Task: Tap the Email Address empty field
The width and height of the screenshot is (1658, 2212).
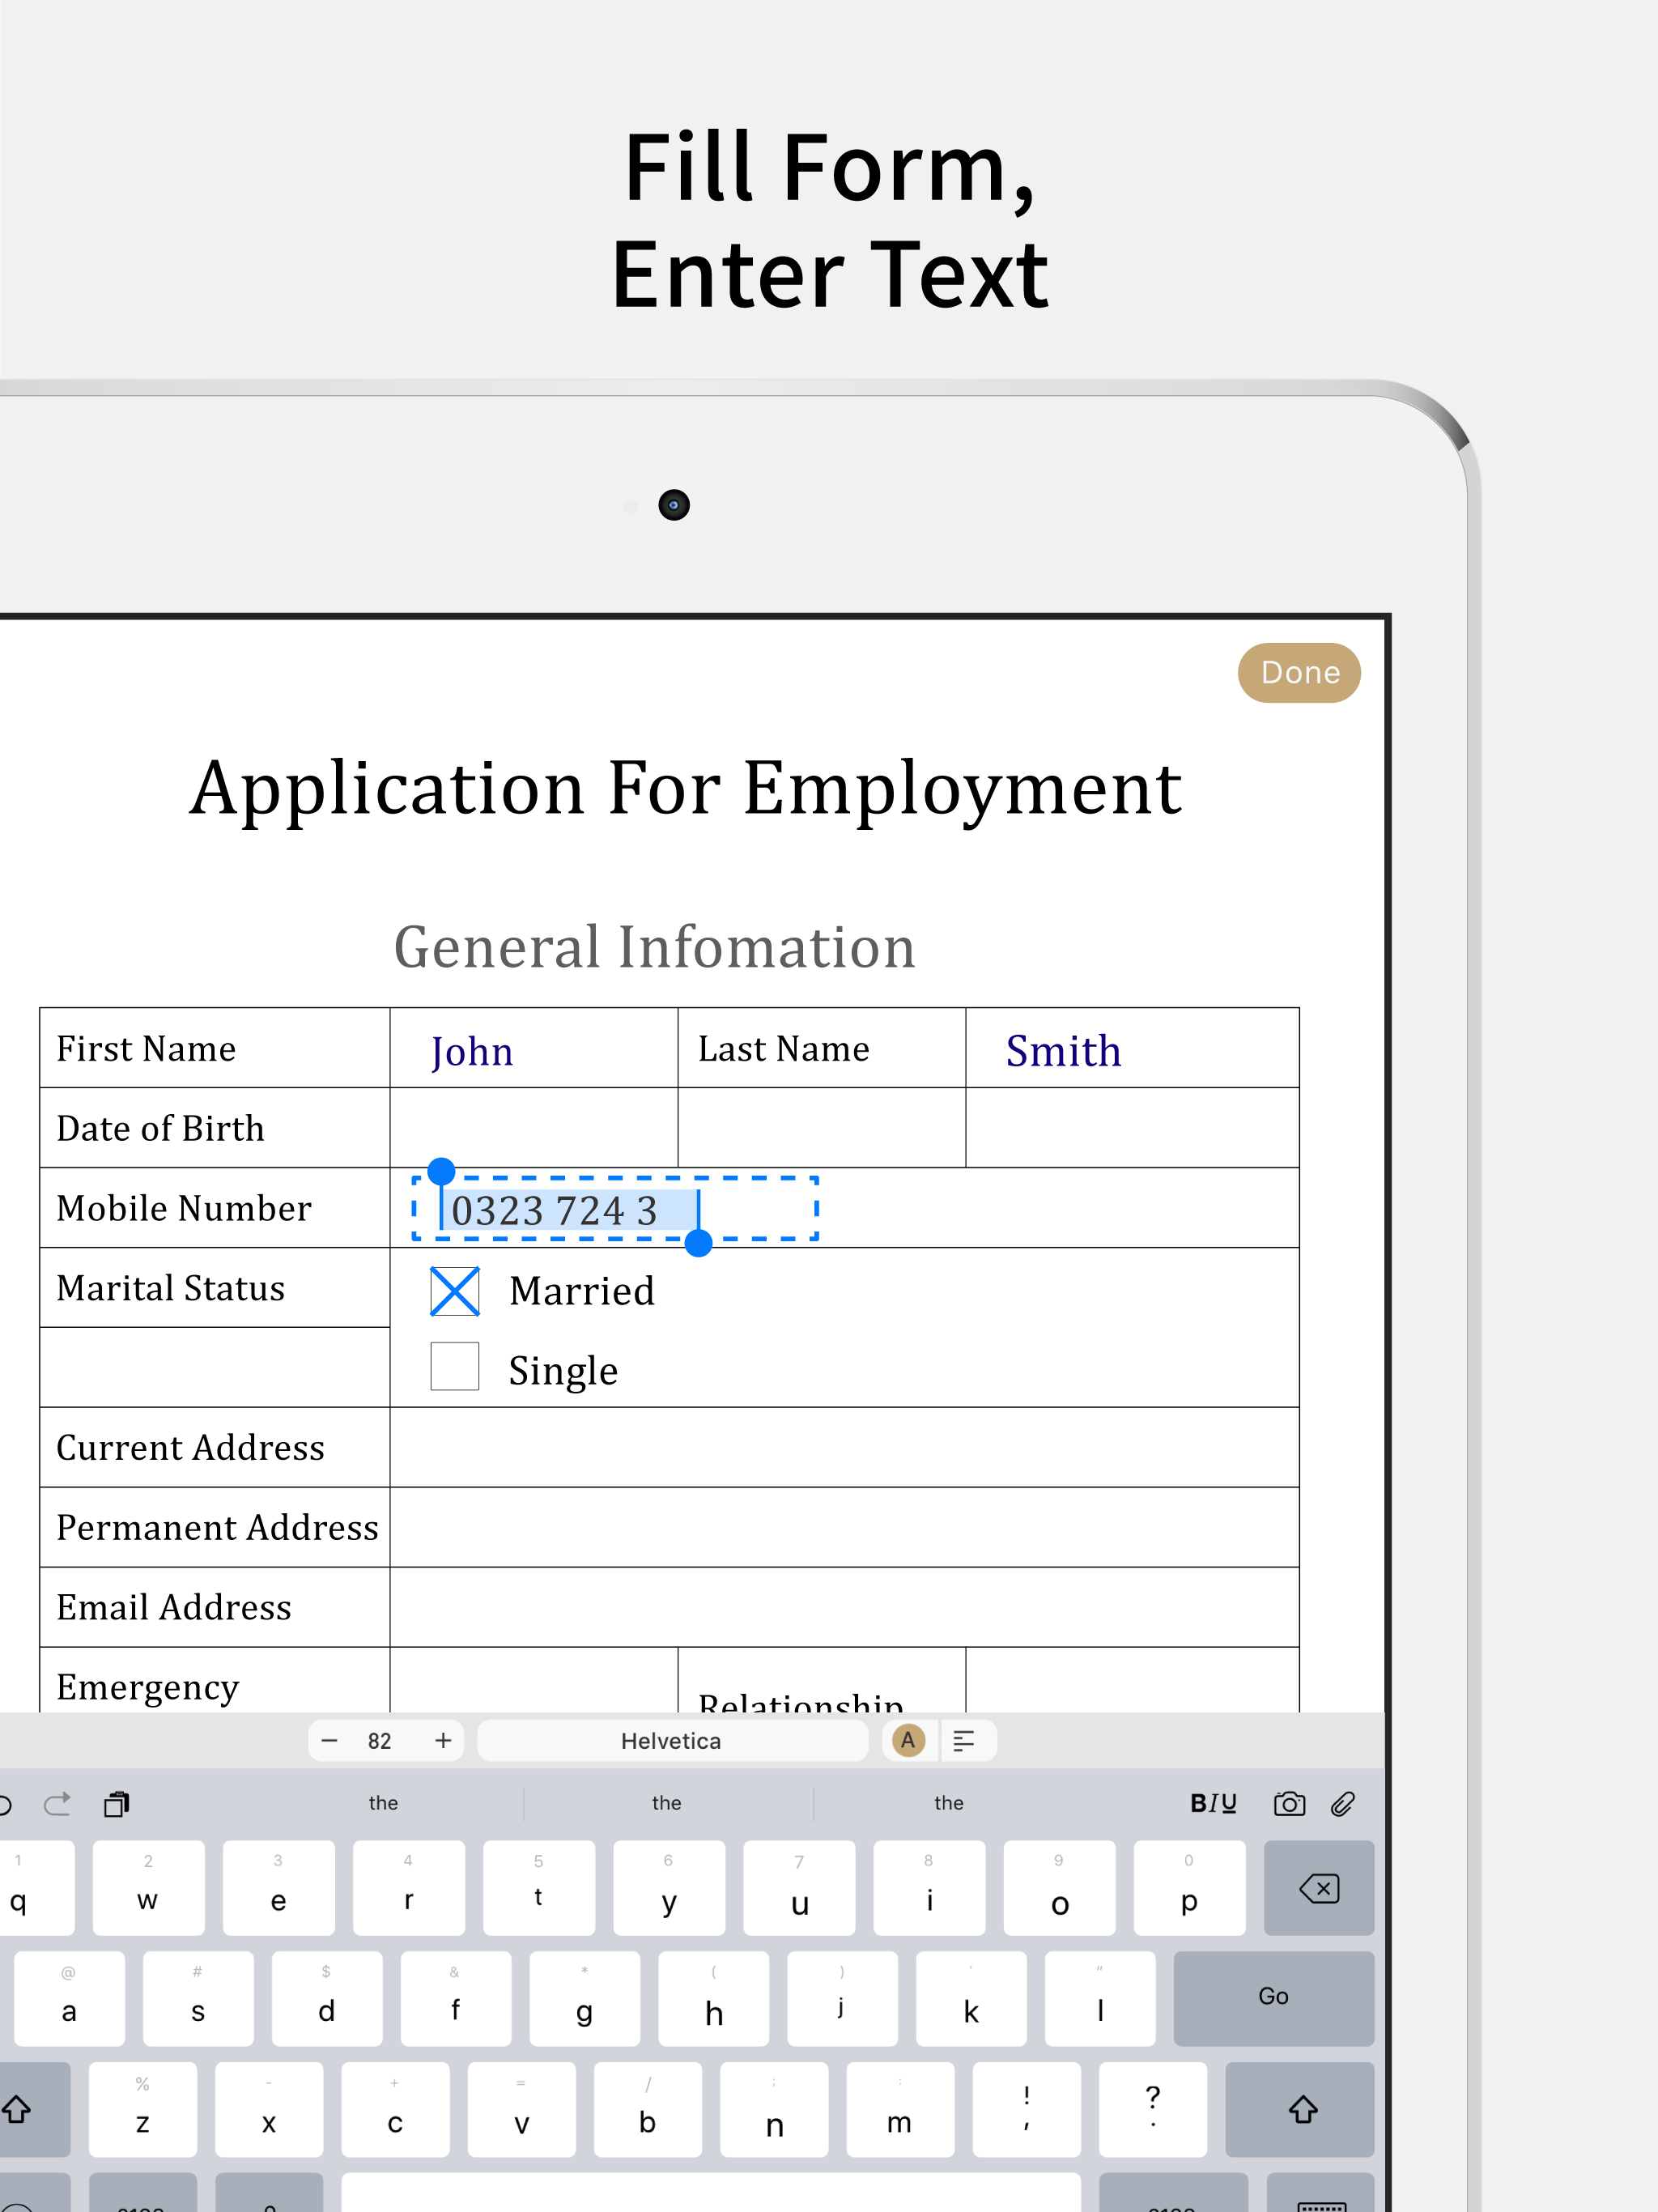Action: 843,1607
